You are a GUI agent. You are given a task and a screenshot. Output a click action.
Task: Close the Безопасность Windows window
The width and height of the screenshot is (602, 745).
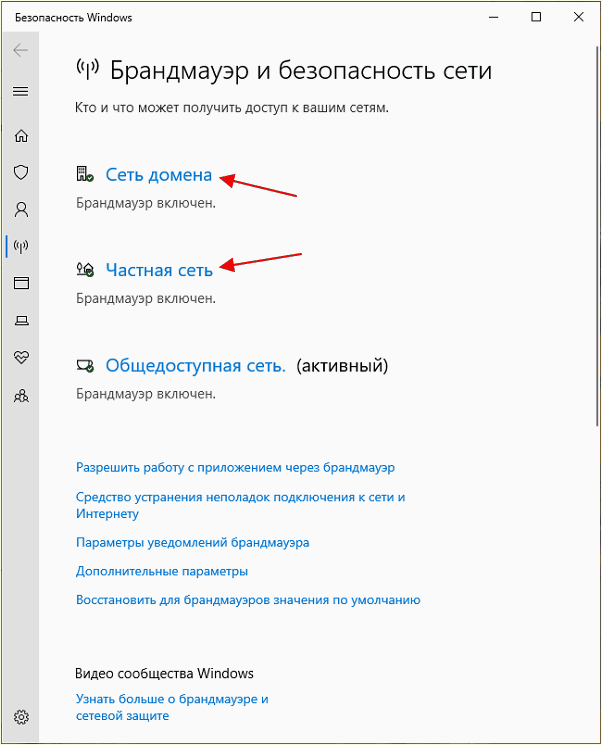pyautogui.click(x=578, y=17)
